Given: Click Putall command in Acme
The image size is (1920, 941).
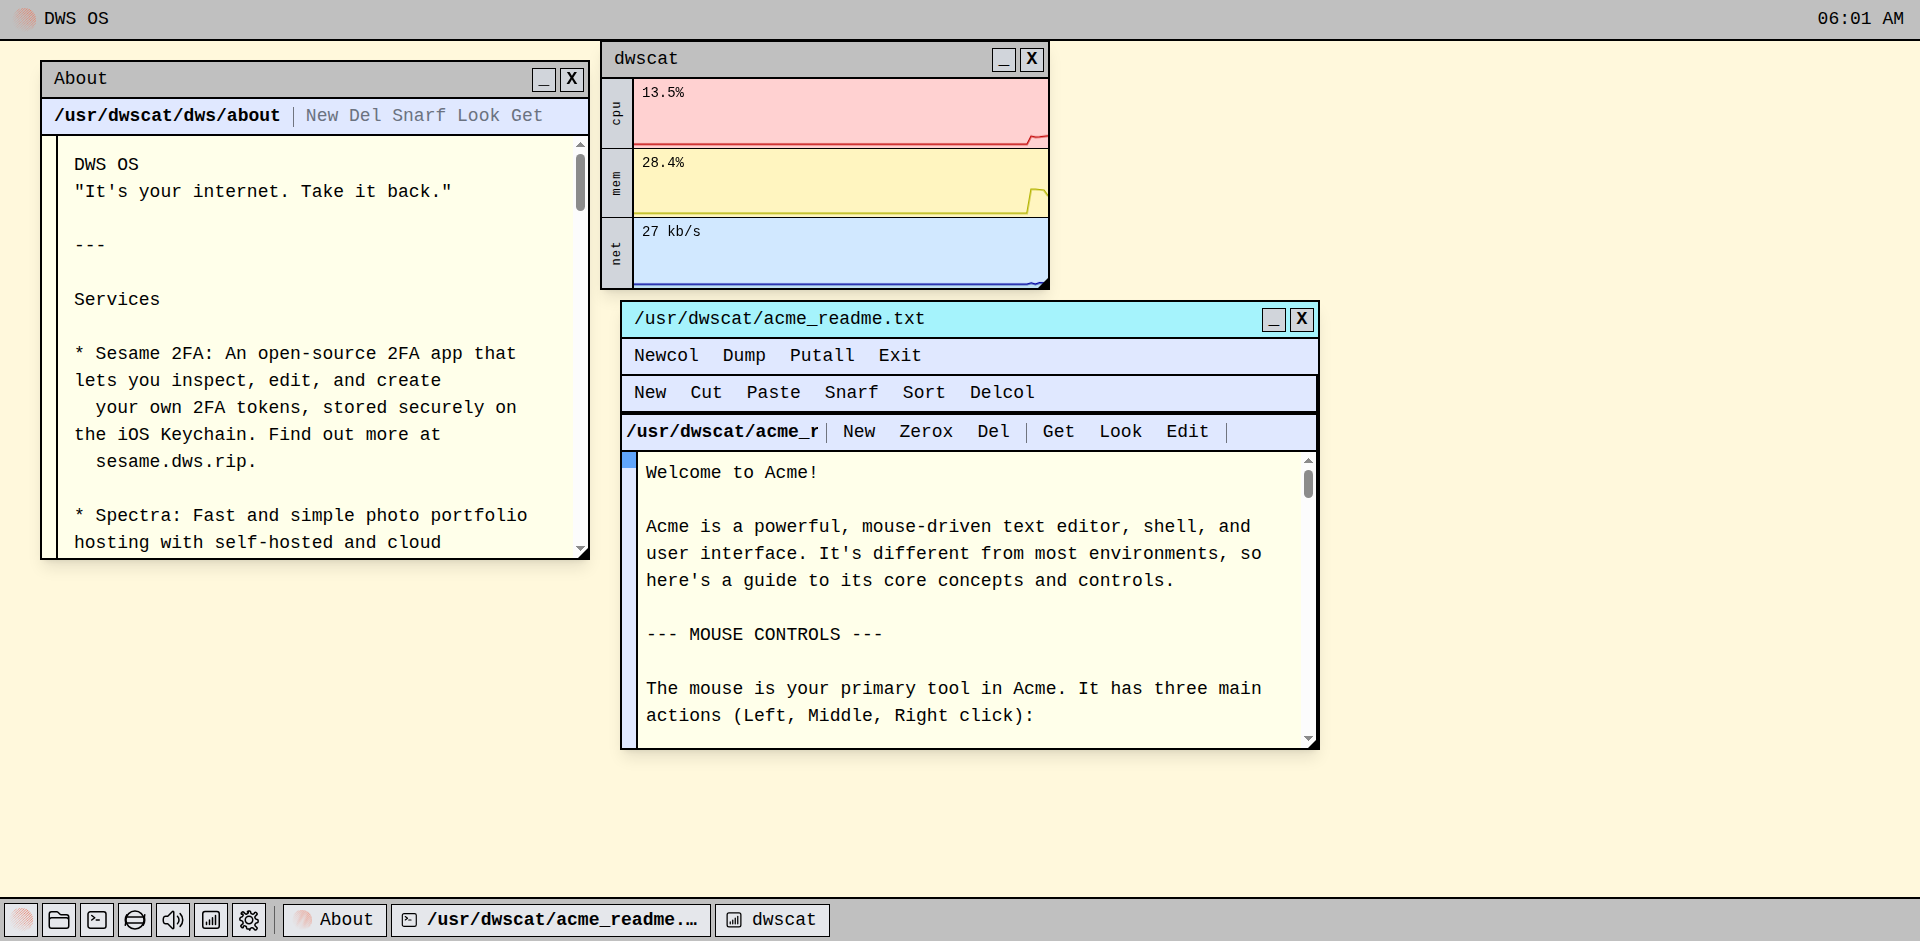Looking at the screenshot, I should pyautogui.click(x=822, y=356).
